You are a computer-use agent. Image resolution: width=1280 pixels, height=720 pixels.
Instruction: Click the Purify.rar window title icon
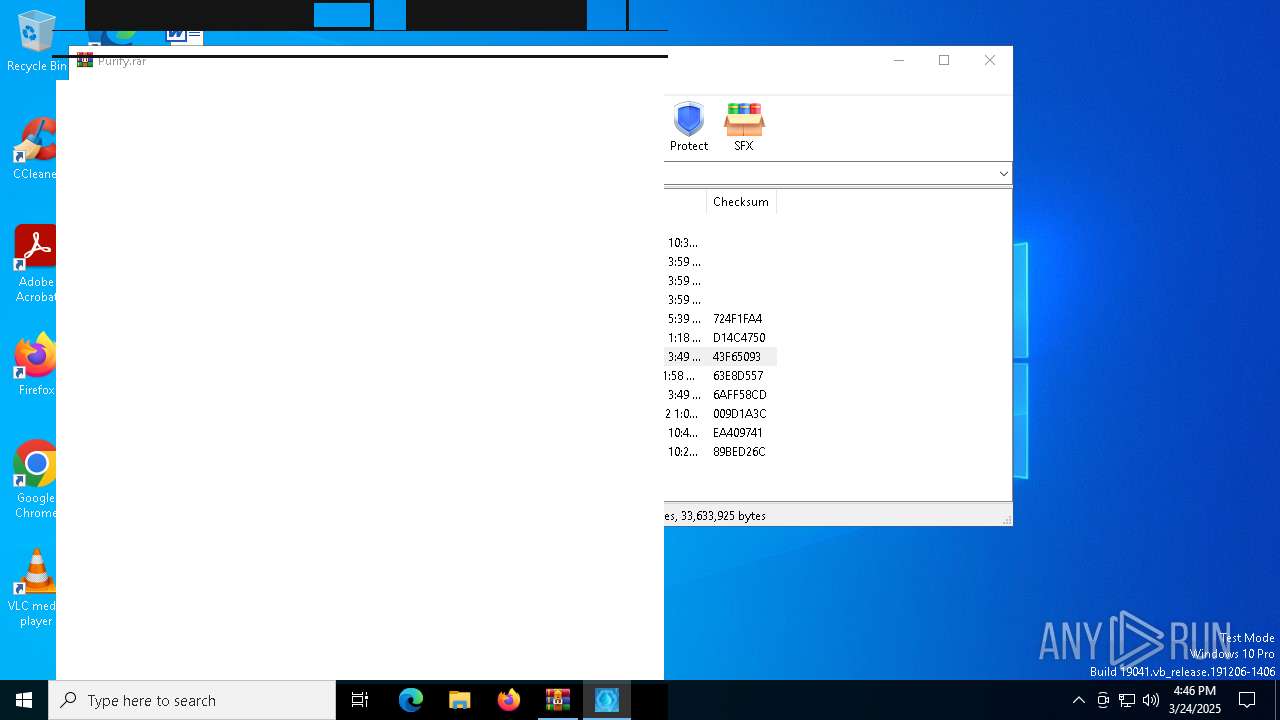coord(85,61)
